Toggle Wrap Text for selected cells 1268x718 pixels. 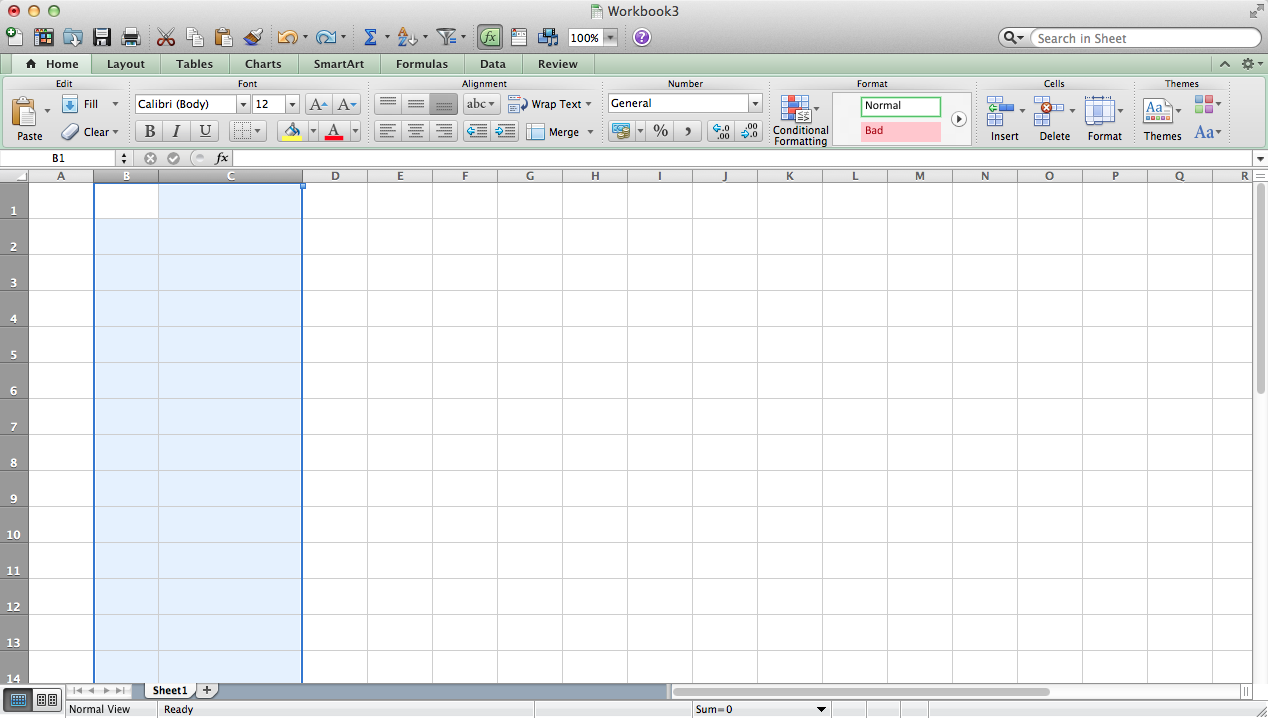tap(550, 104)
